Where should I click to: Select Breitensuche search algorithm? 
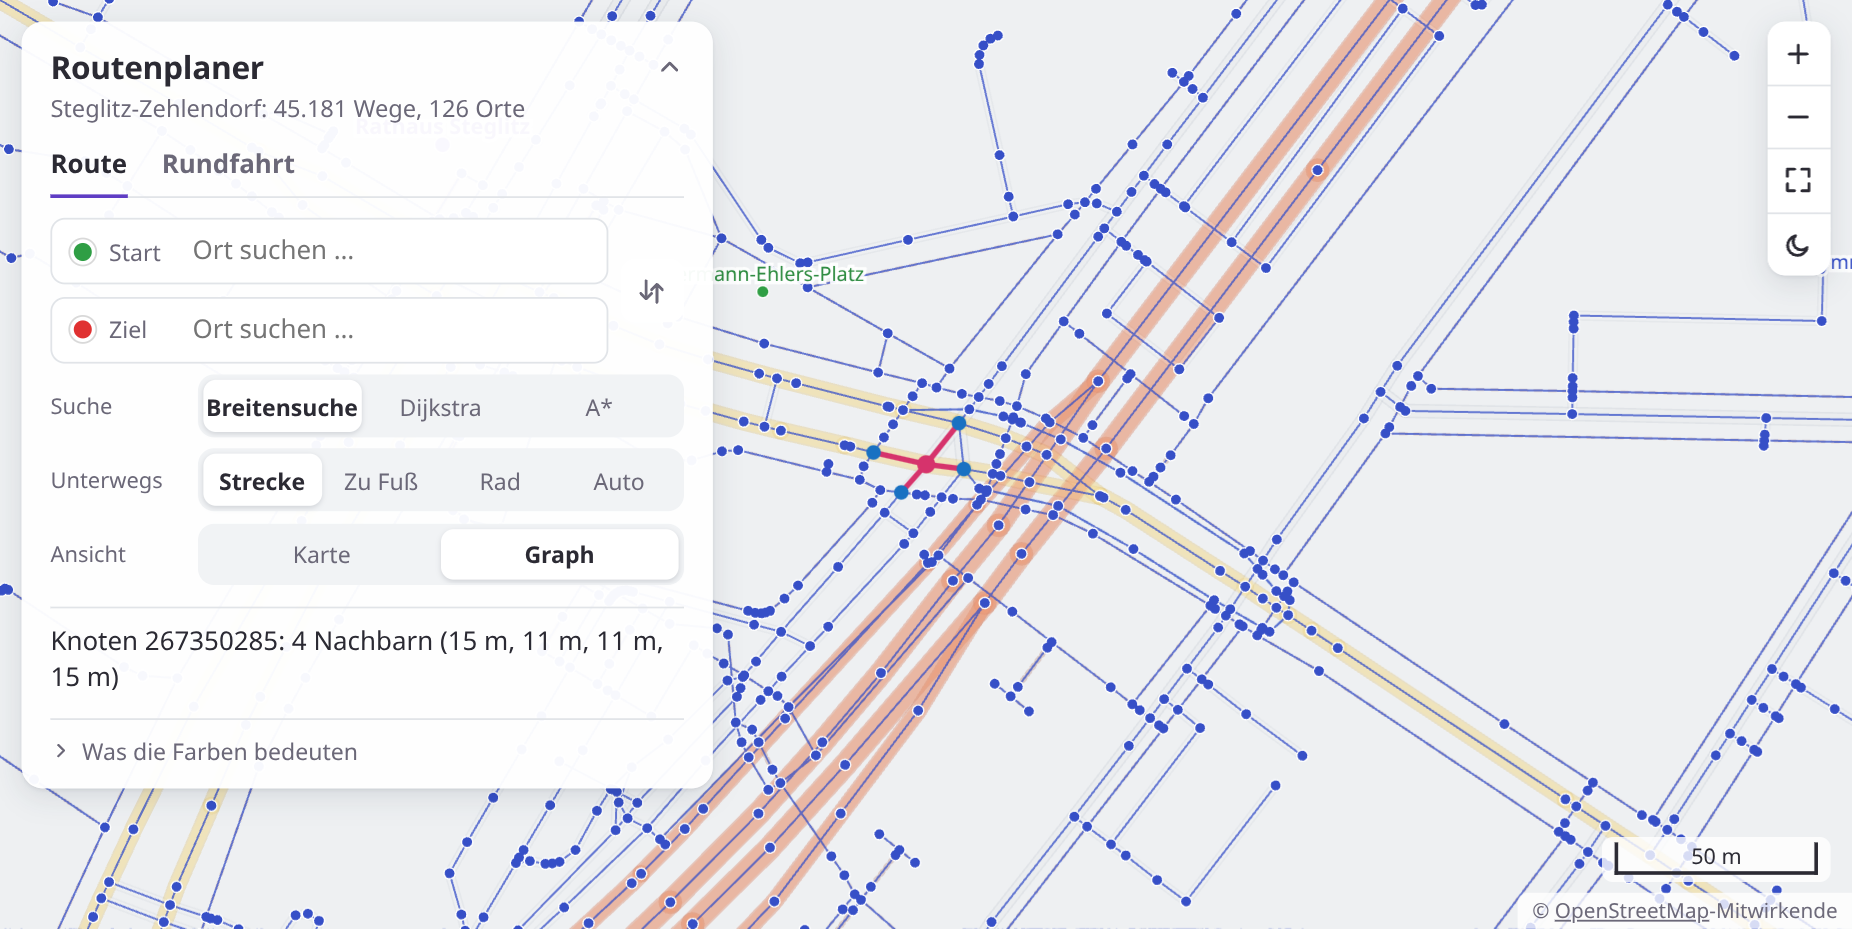point(282,407)
